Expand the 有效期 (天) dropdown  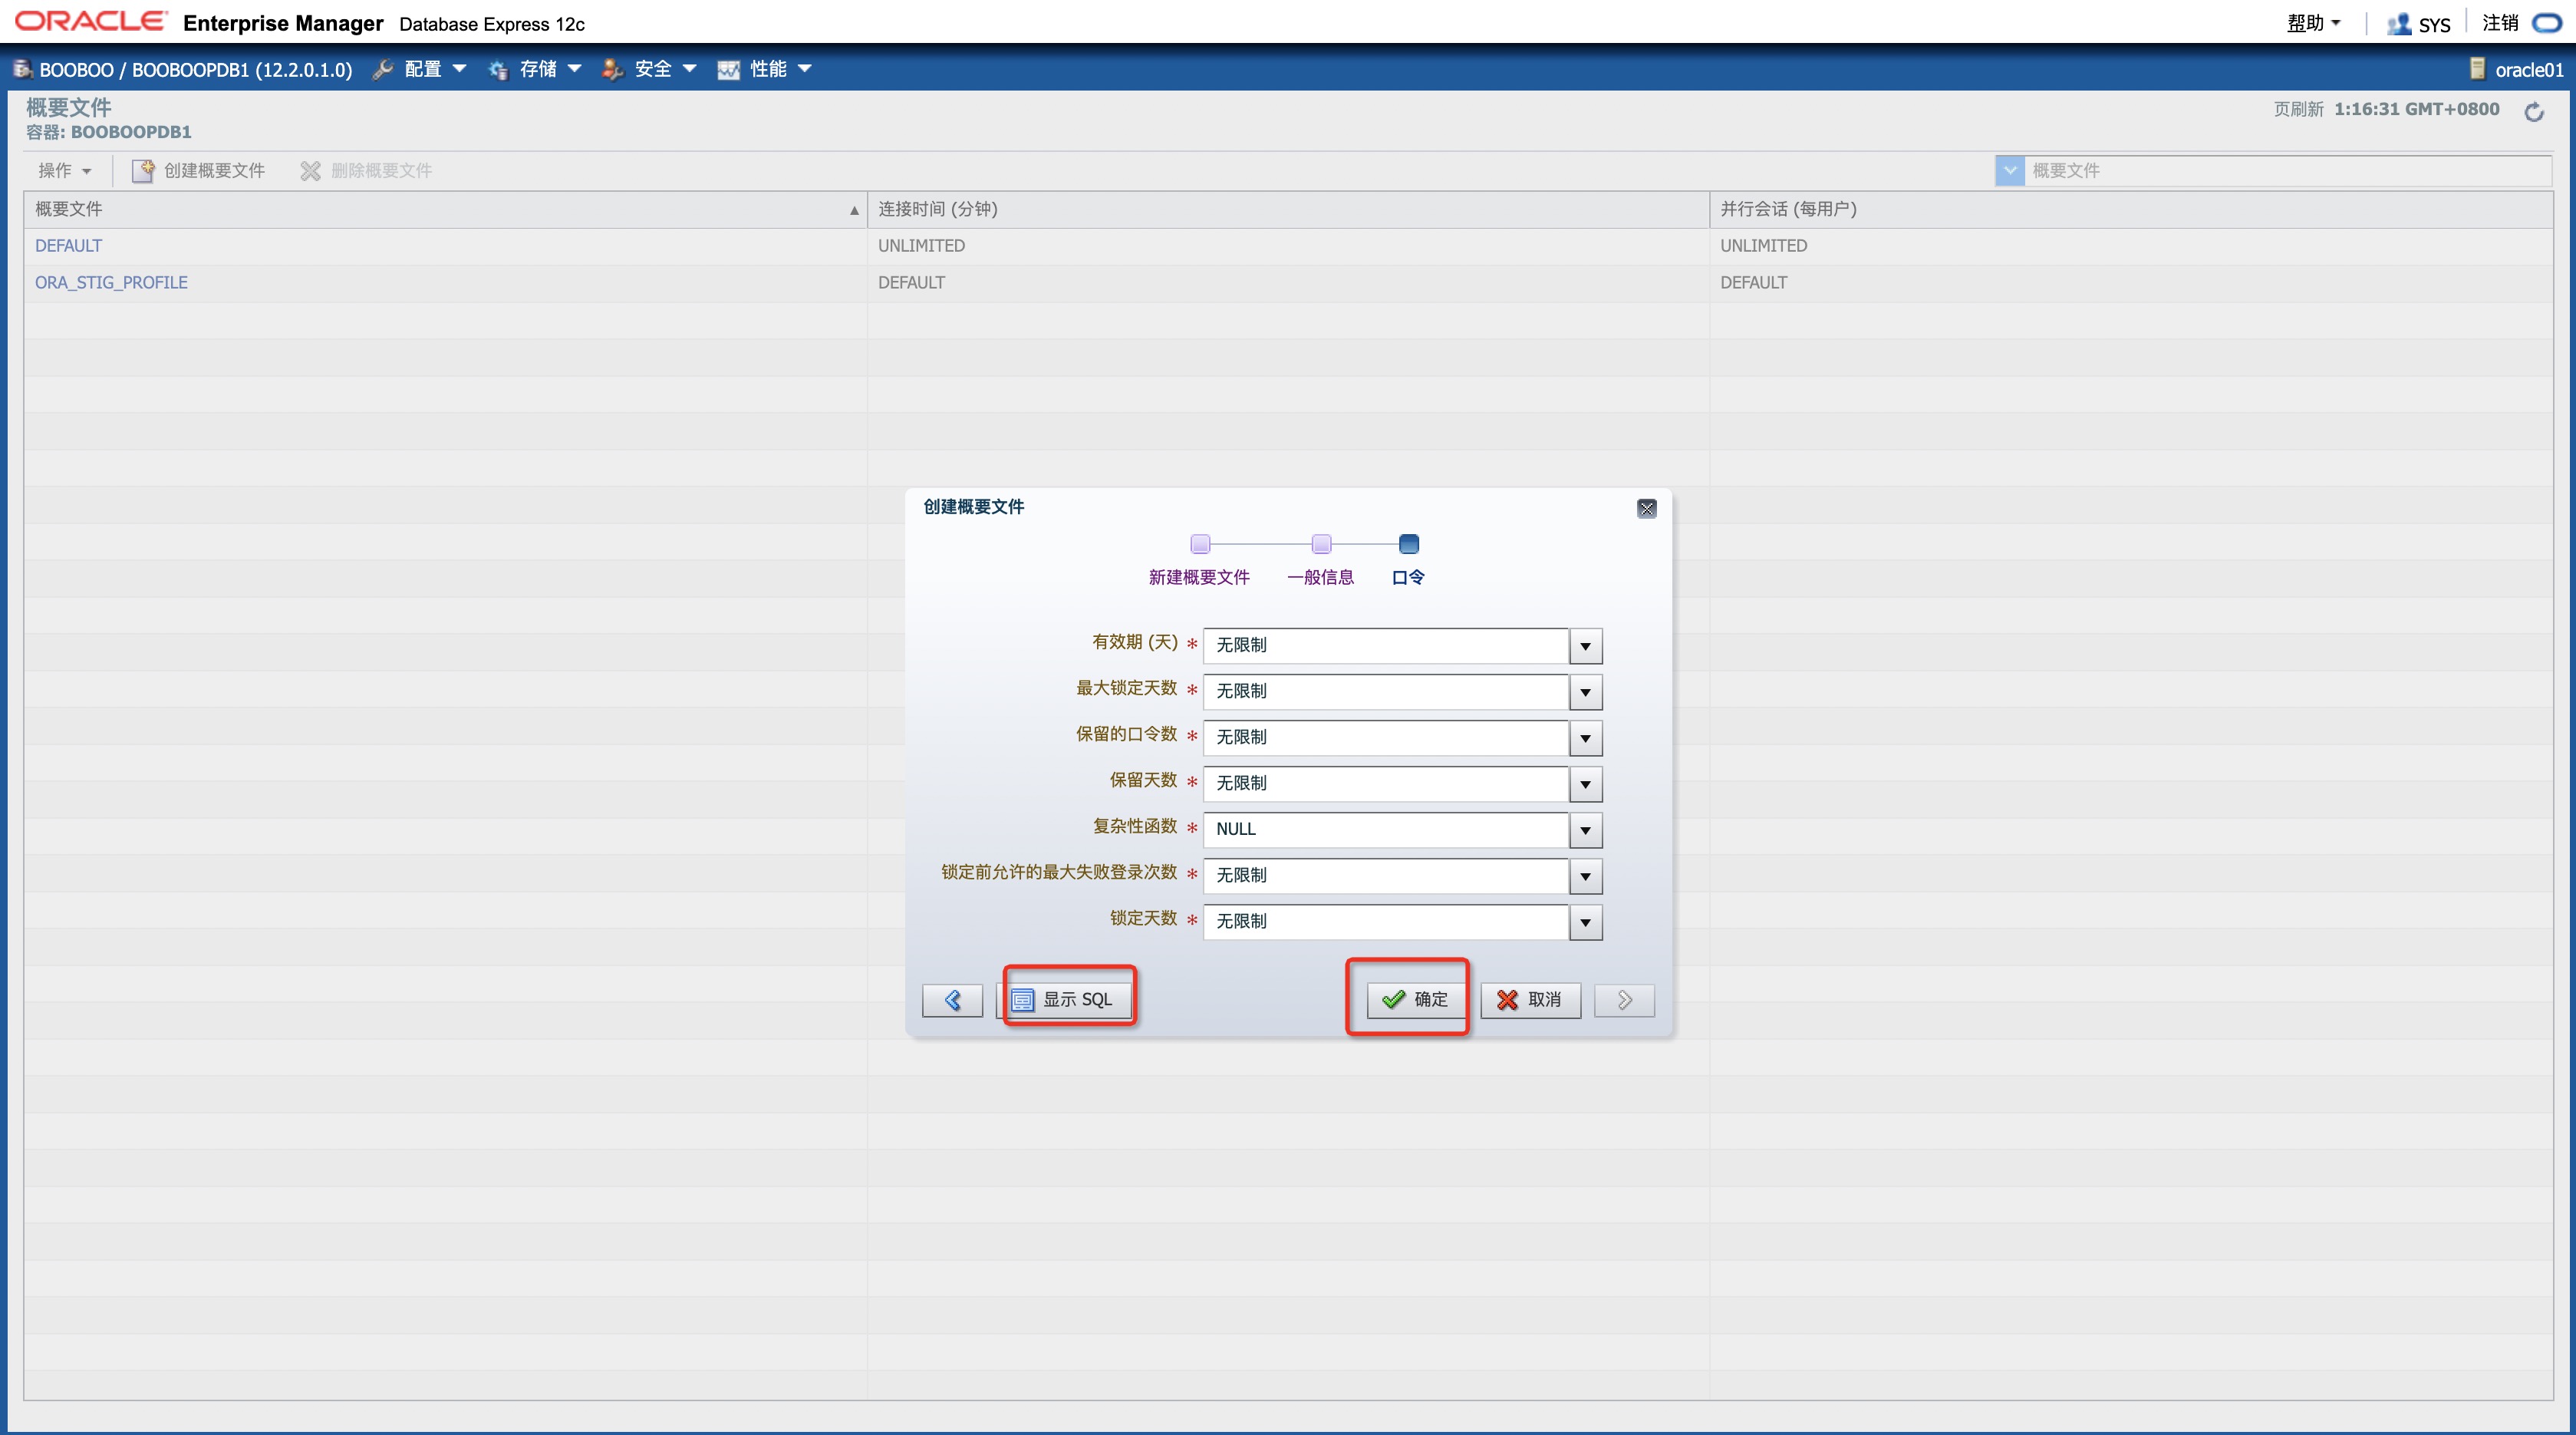[1585, 646]
